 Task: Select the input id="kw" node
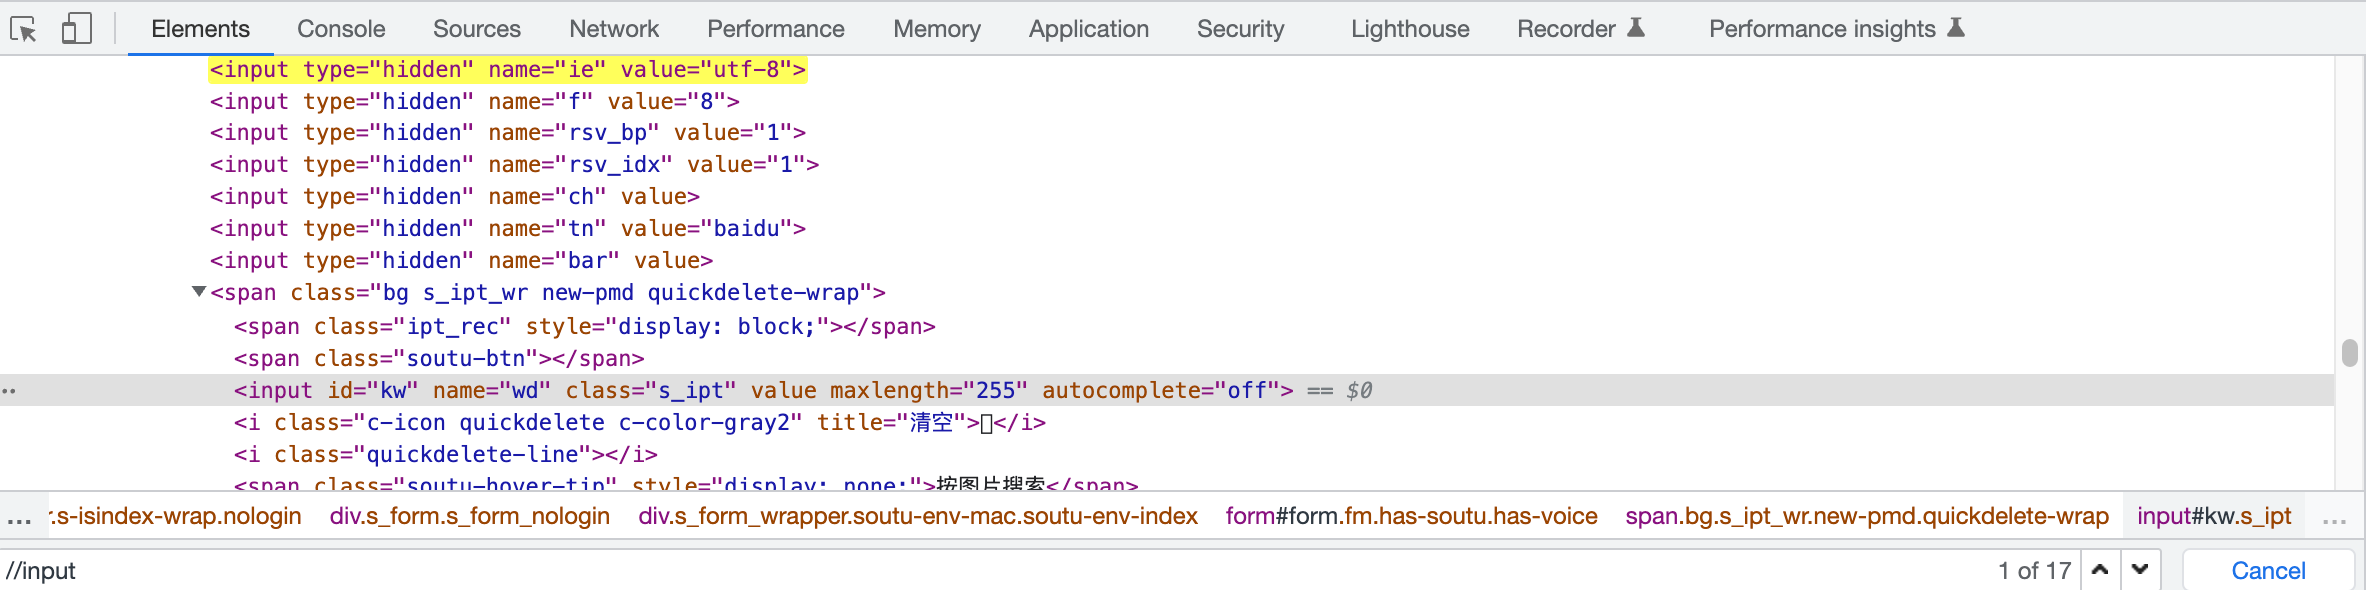tap(762, 390)
